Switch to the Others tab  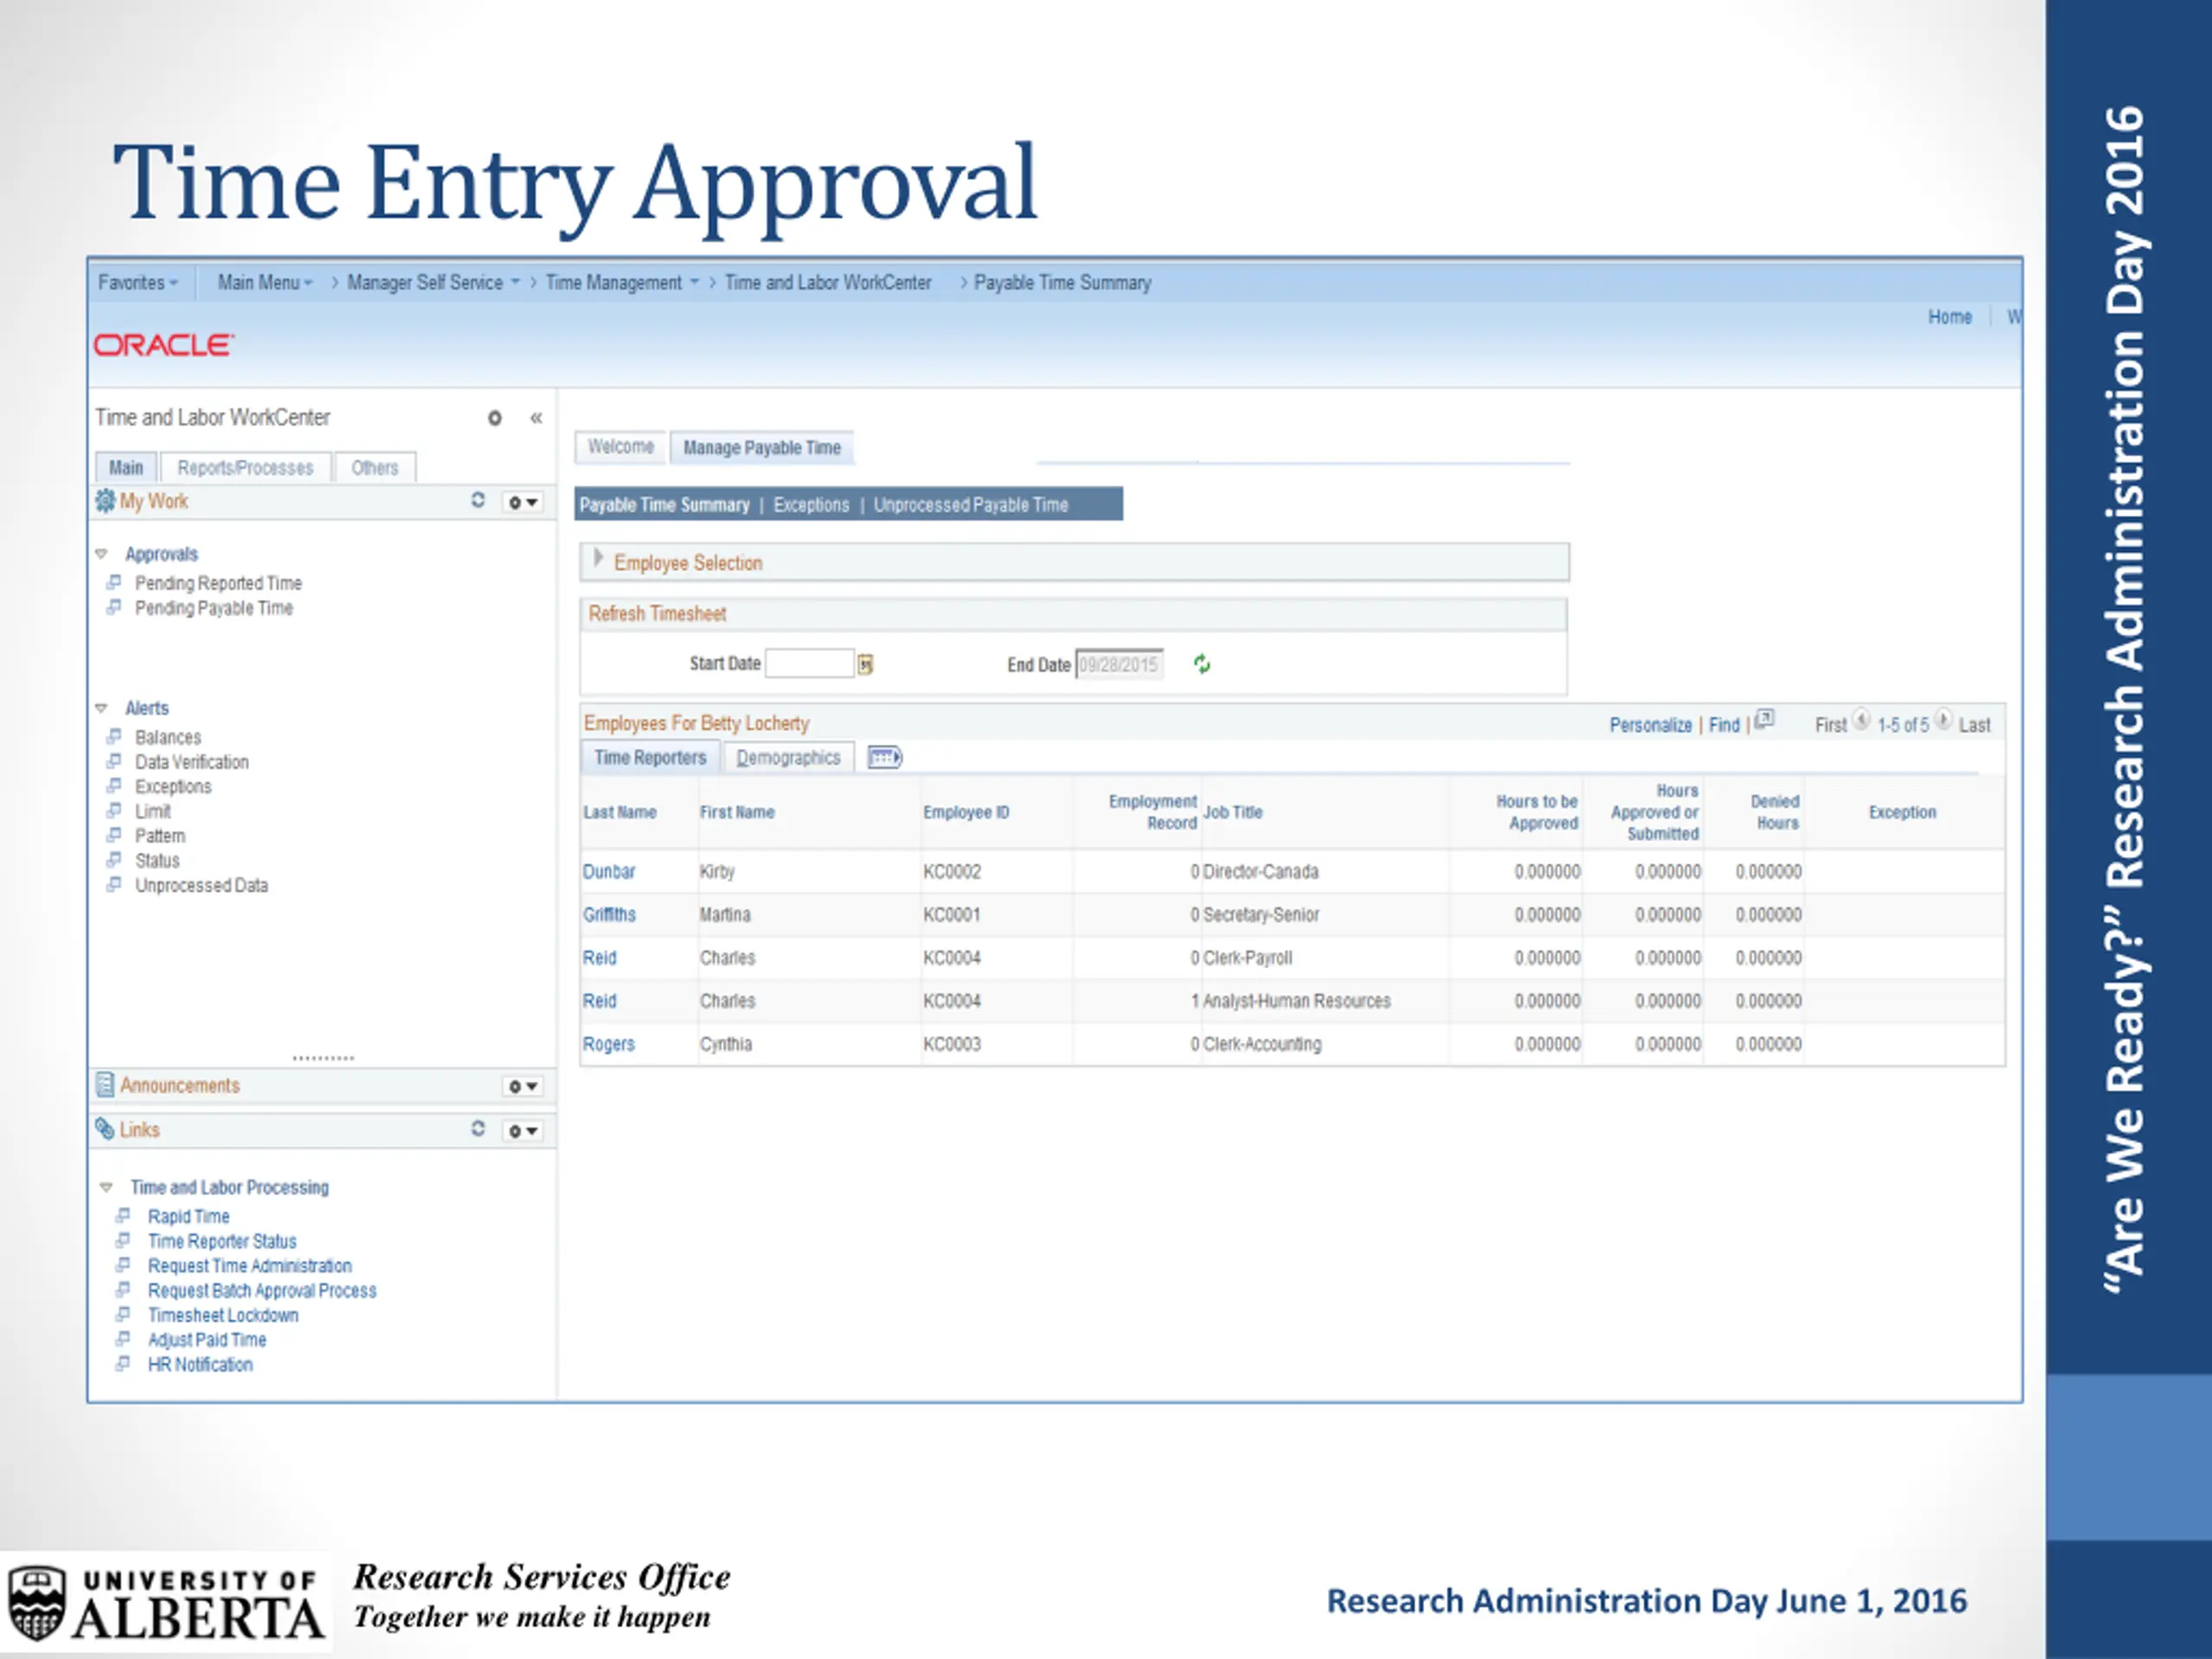(375, 468)
